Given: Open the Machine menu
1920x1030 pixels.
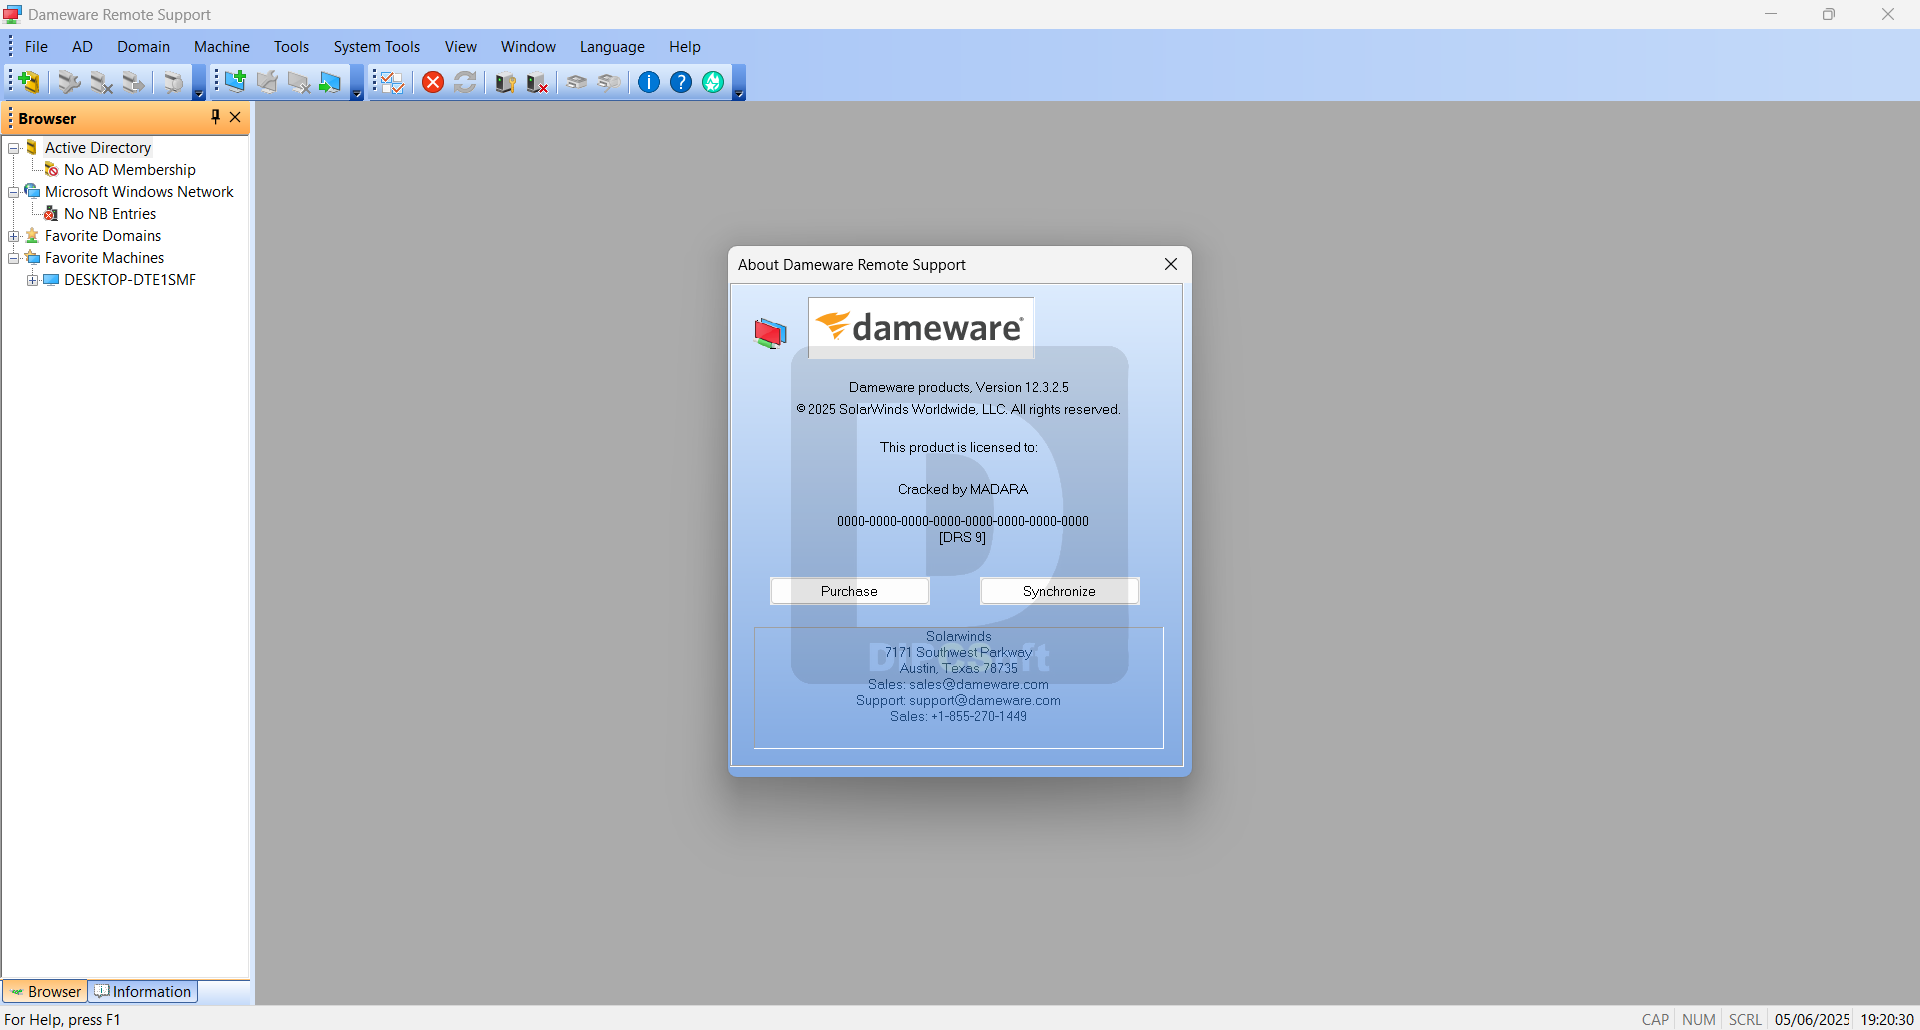Looking at the screenshot, I should pyautogui.click(x=222, y=47).
